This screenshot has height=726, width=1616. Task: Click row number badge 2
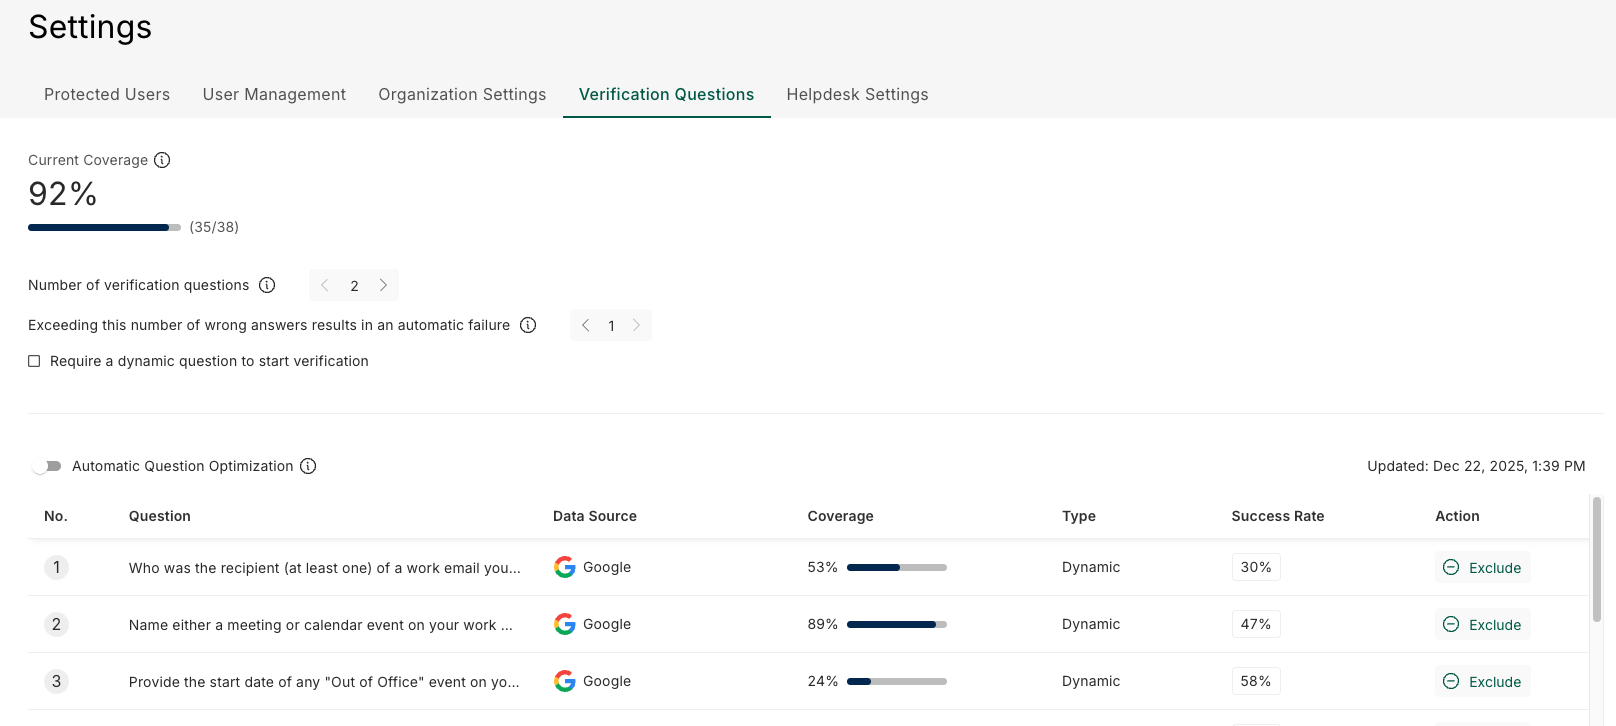point(56,624)
